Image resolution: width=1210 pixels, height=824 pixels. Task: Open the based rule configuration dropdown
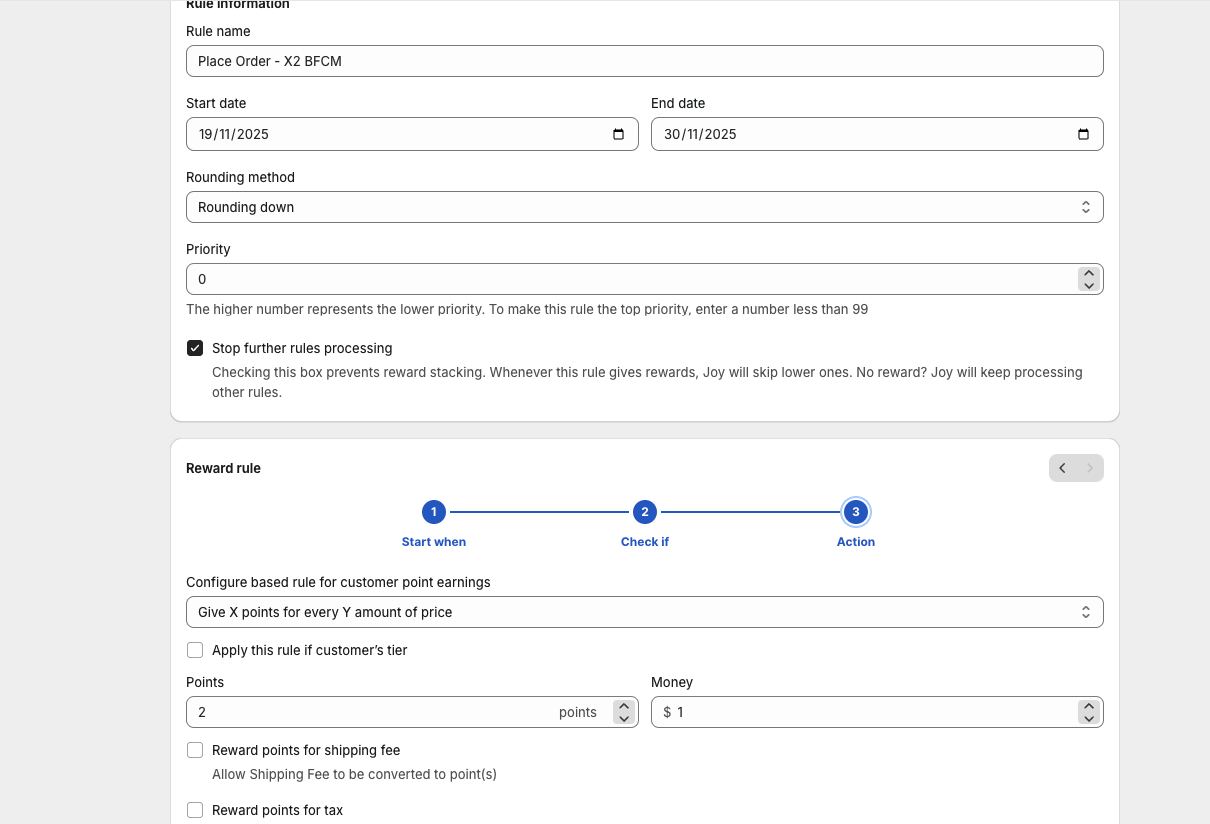coord(644,612)
